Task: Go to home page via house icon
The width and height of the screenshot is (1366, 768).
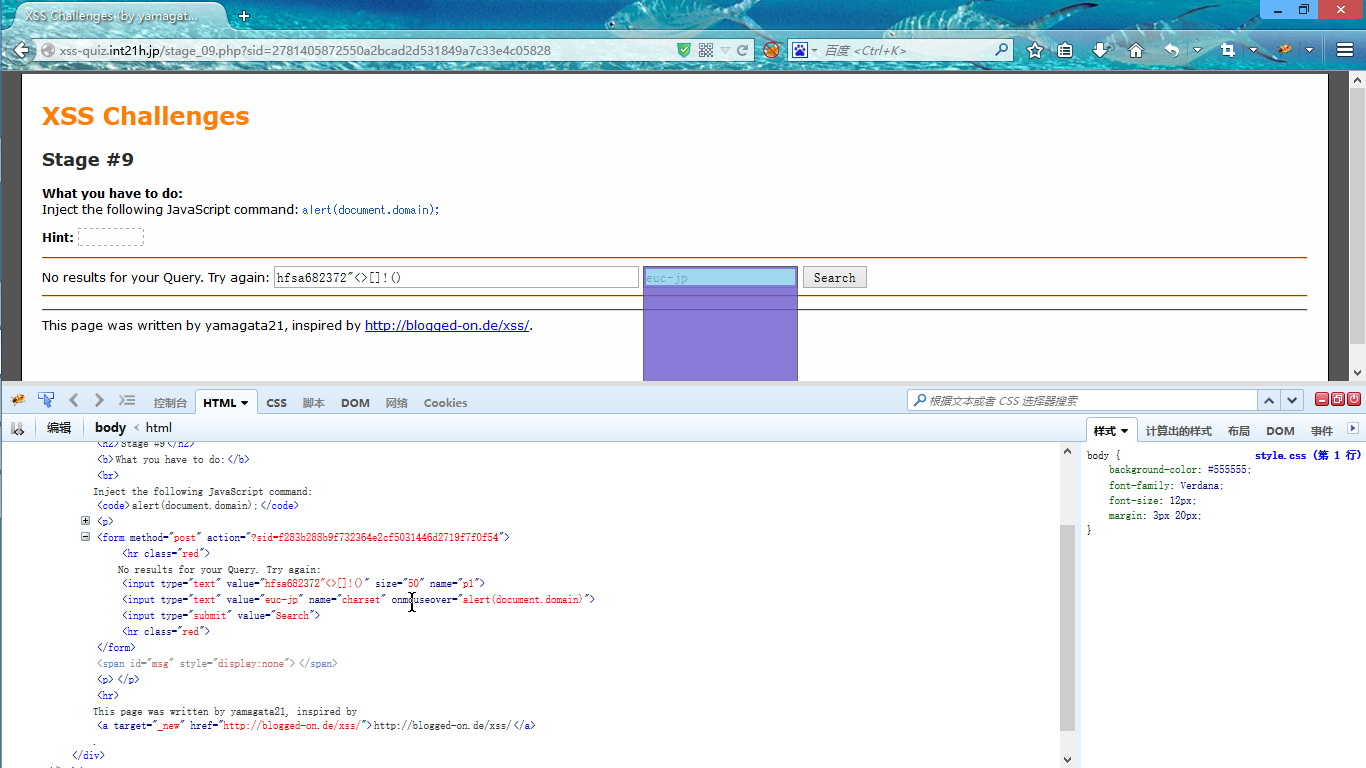Action: pyautogui.click(x=1136, y=50)
